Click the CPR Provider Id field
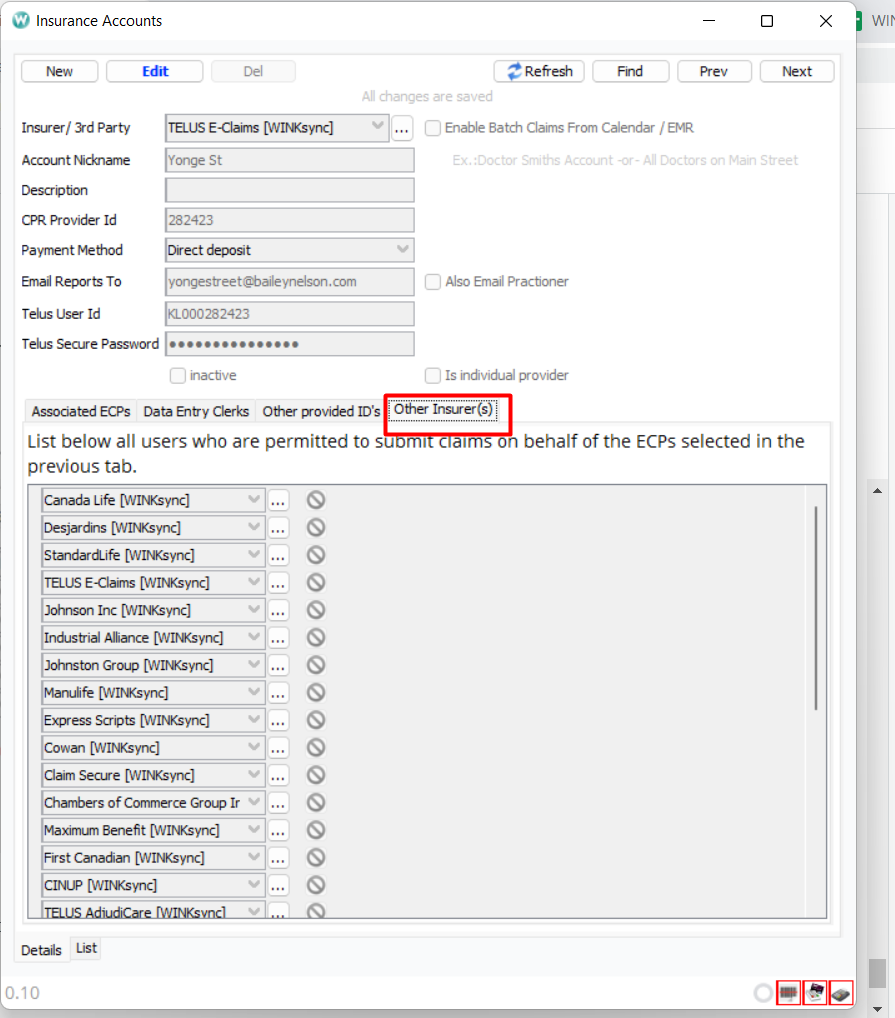895x1018 pixels. (x=289, y=220)
